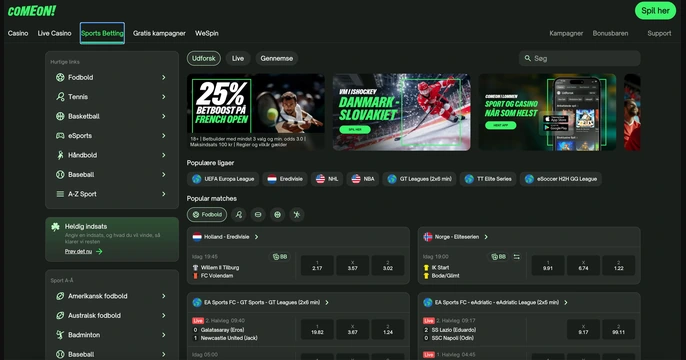
Task: Toggle the Fodbold chip under Popular matches
Action: (x=207, y=214)
